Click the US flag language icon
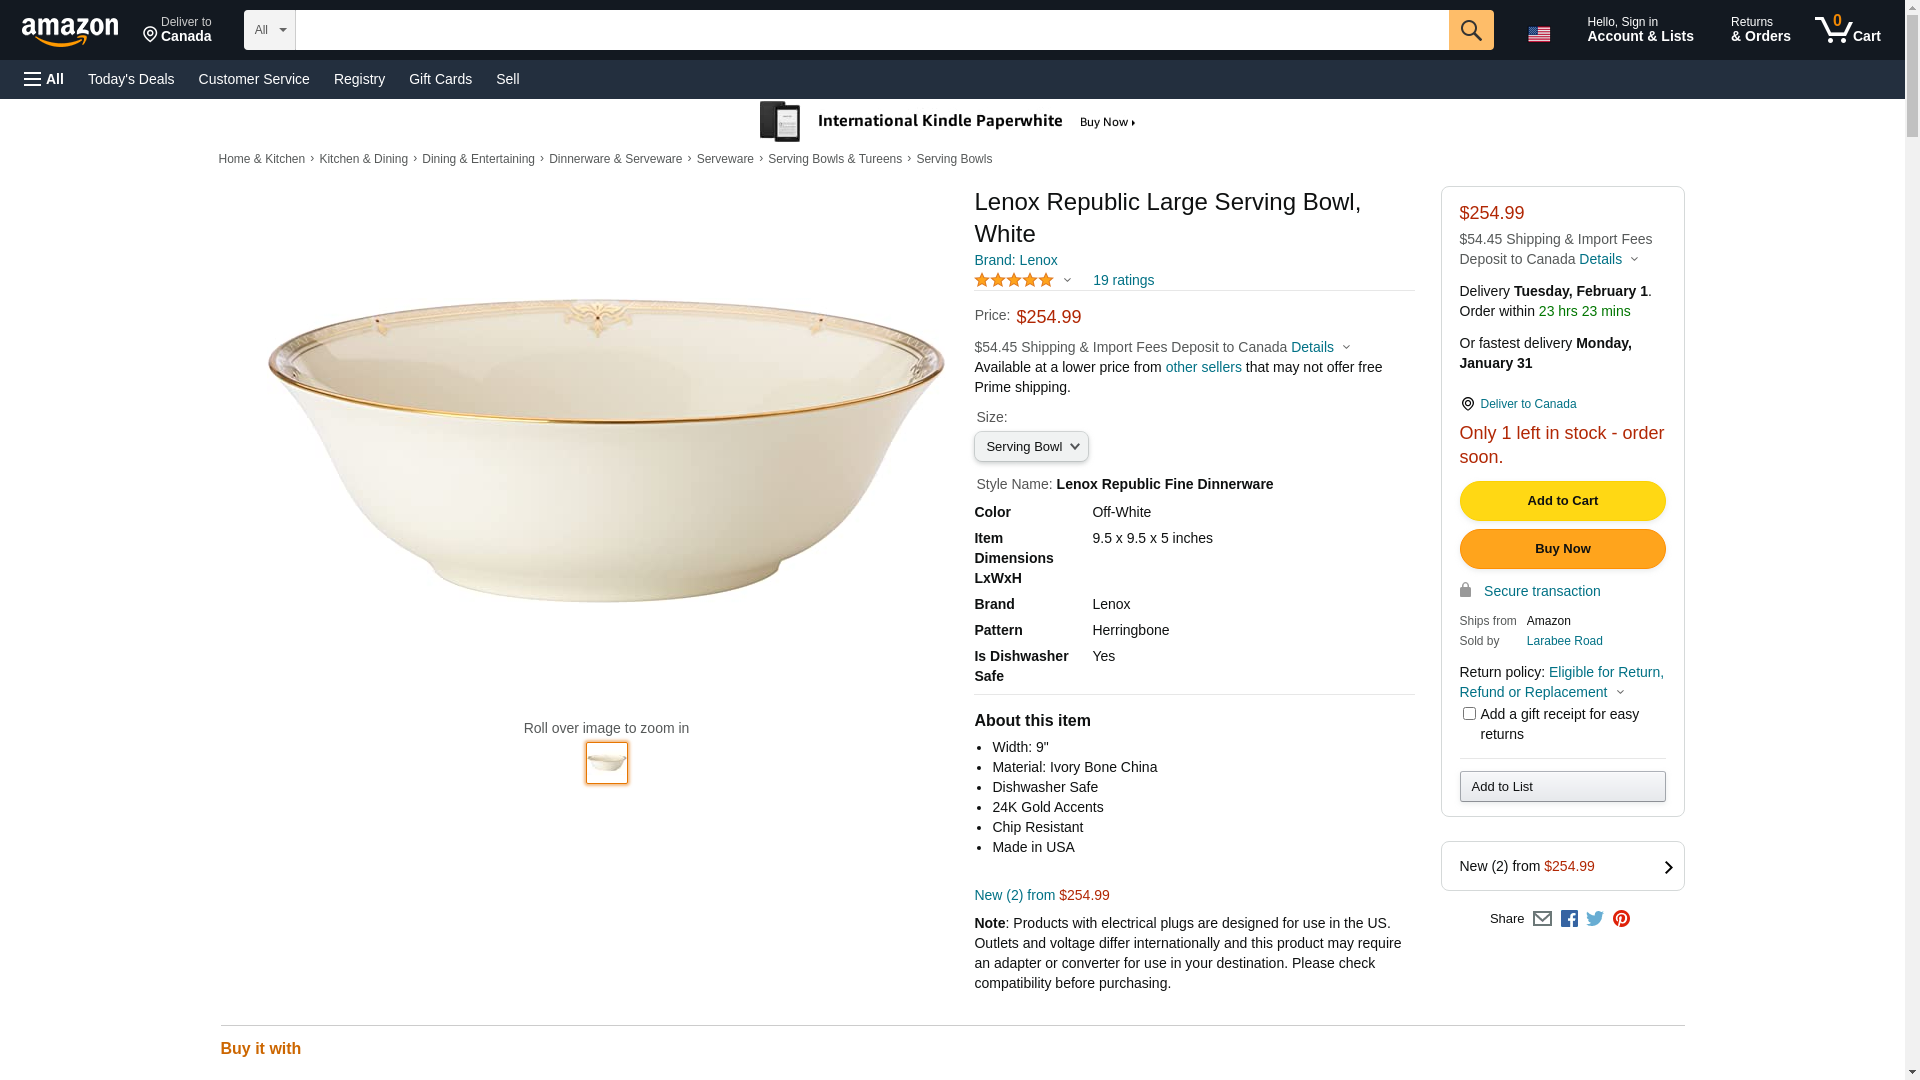1920x1080 pixels. pos(1539,34)
